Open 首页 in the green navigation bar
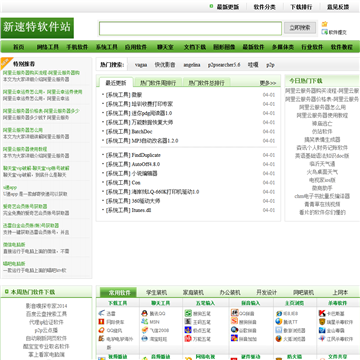 click(19, 47)
